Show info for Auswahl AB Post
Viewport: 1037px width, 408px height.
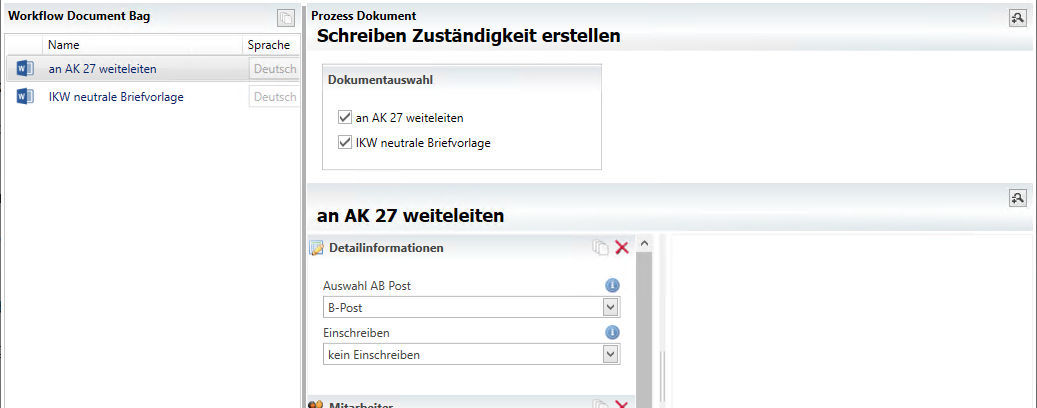[612, 286]
